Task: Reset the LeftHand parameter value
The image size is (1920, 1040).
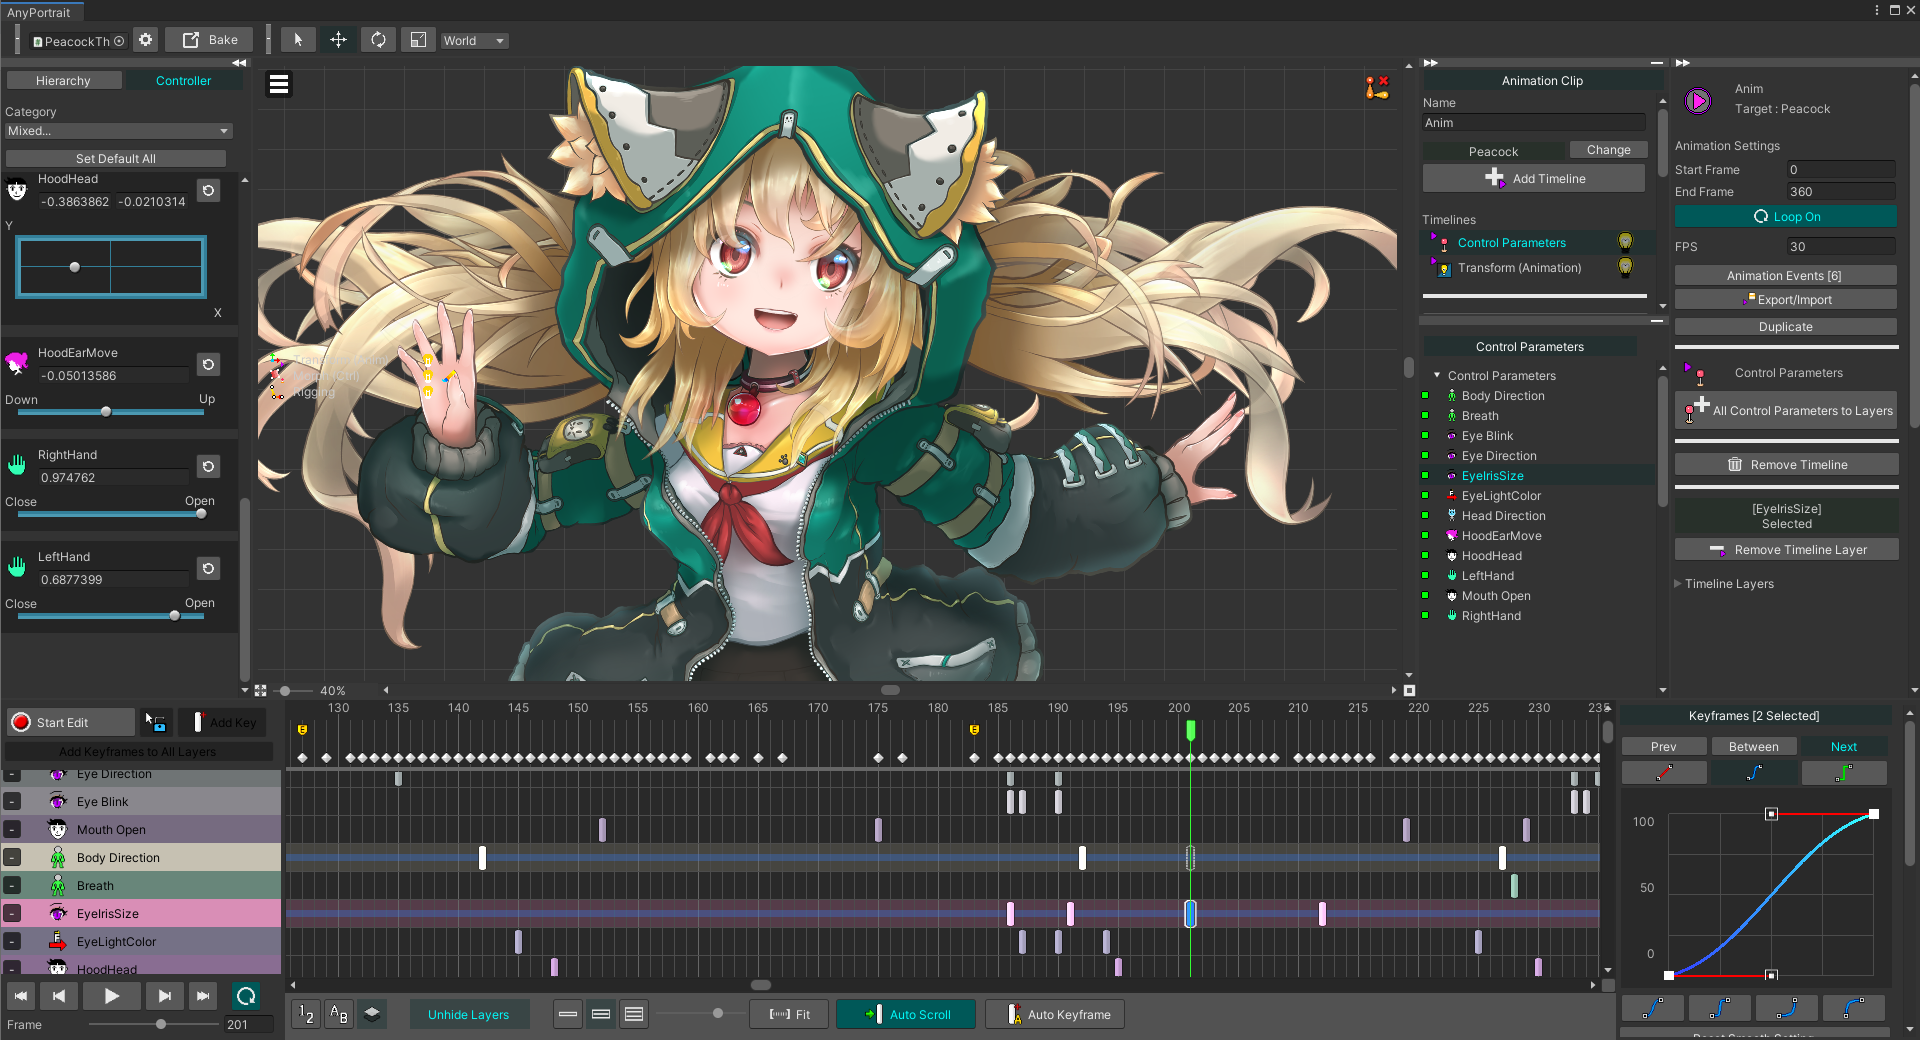Action: (x=208, y=568)
